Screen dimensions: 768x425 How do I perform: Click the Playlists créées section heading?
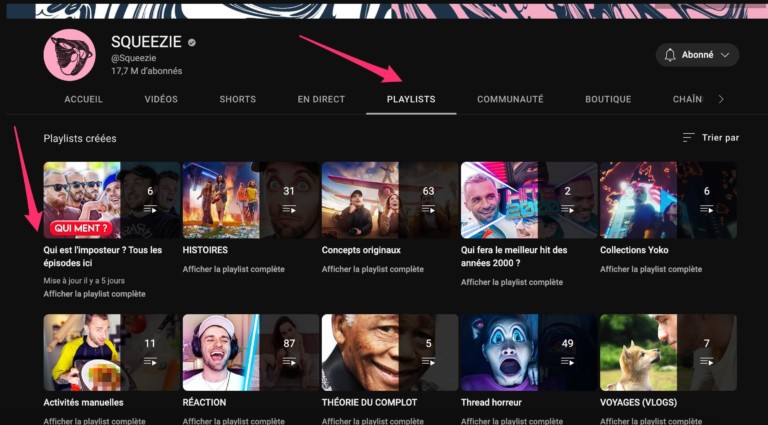(80, 139)
